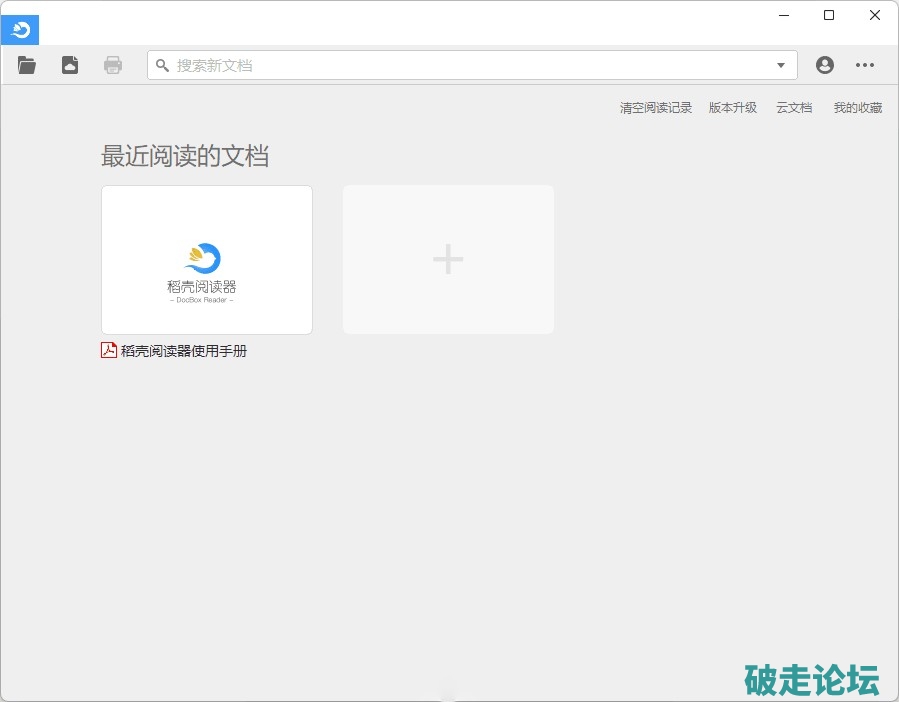Close the reader window
Screen dimensions: 899x702
click(875, 15)
